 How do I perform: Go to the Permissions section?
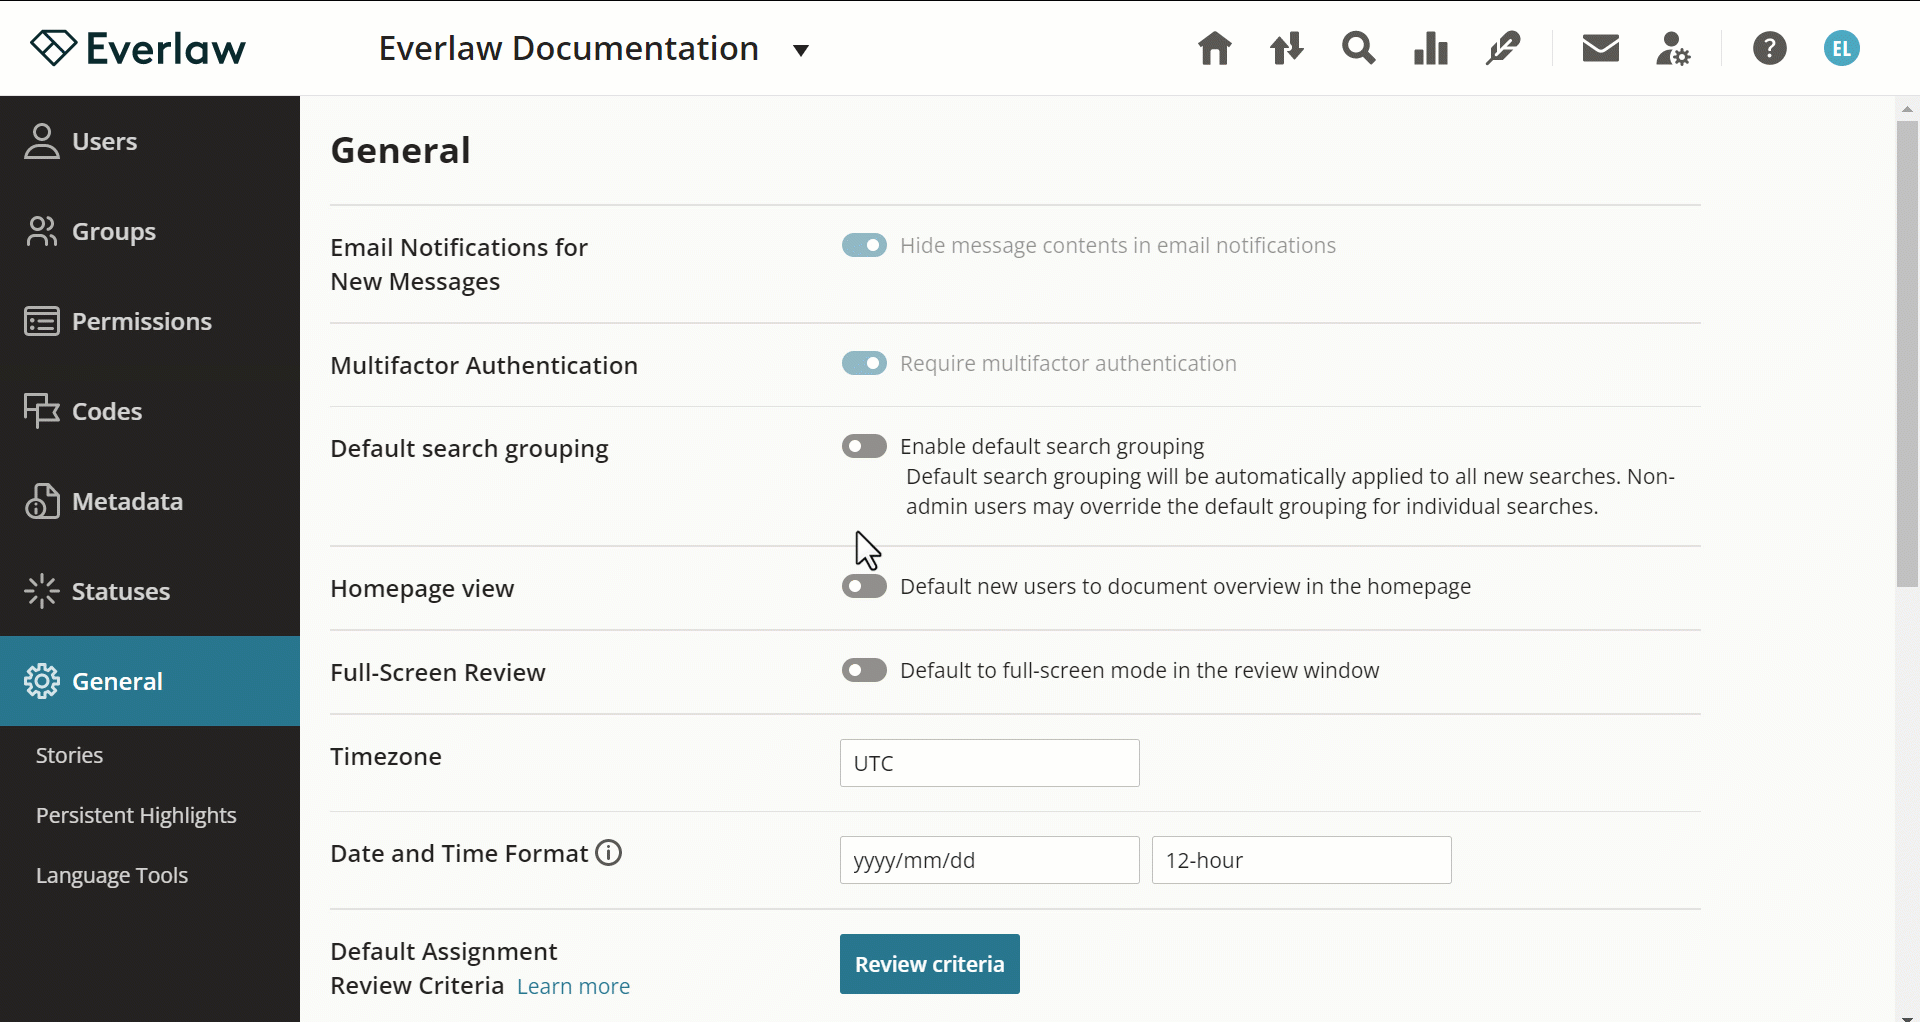point(141,321)
